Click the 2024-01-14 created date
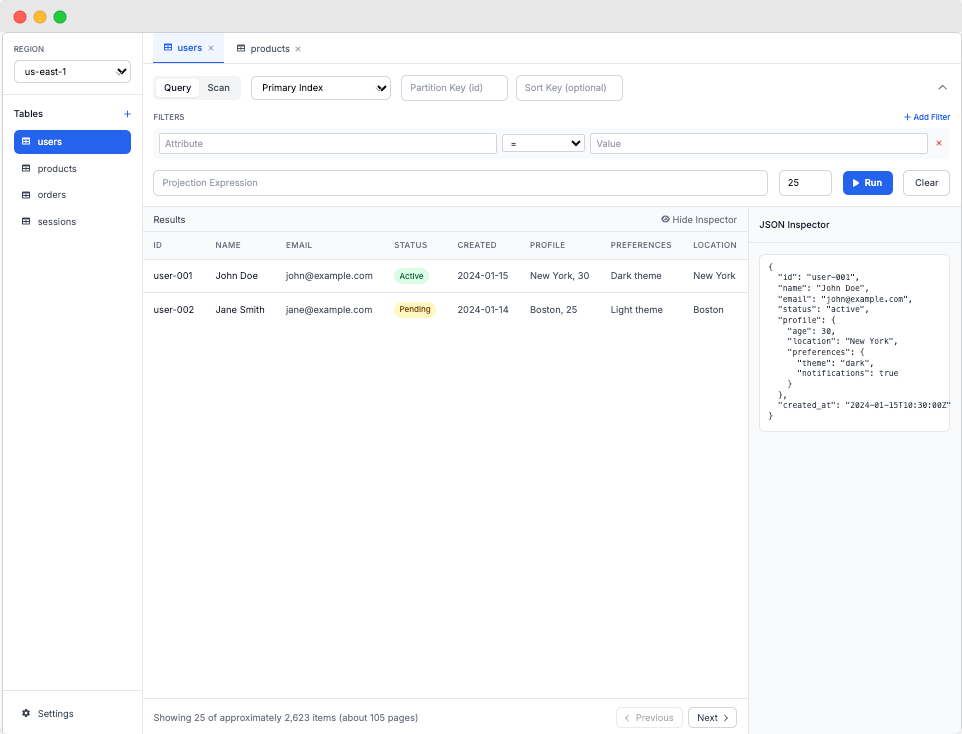This screenshot has height=734, width=962. point(483,310)
